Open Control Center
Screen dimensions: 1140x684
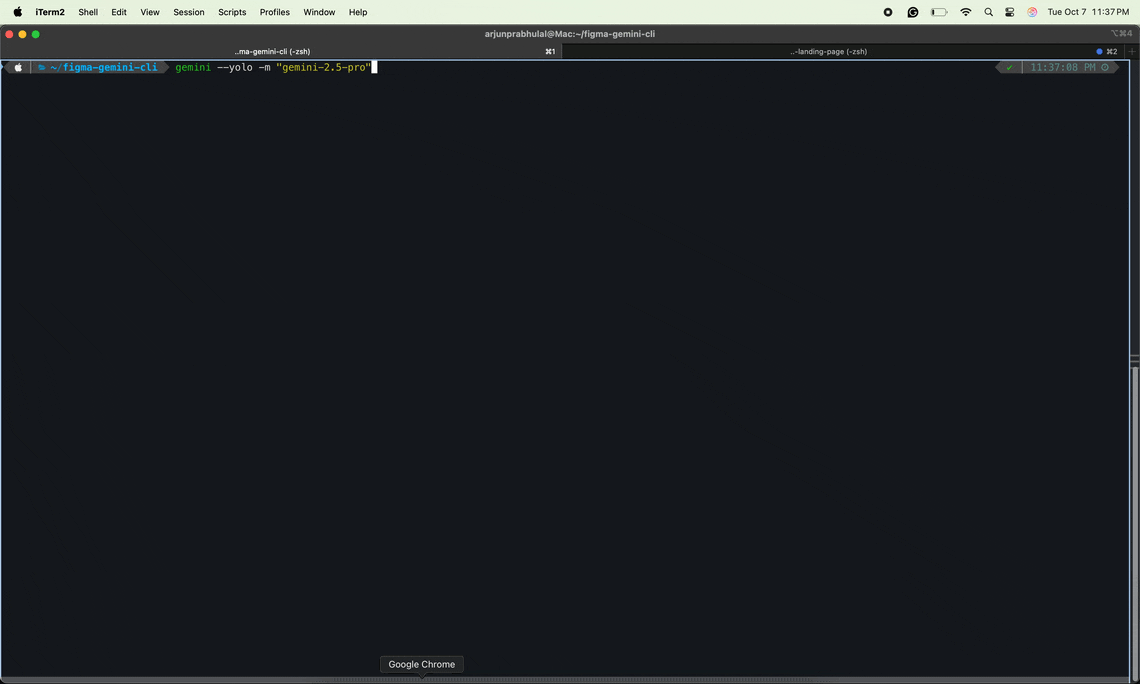pyautogui.click(x=1010, y=12)
